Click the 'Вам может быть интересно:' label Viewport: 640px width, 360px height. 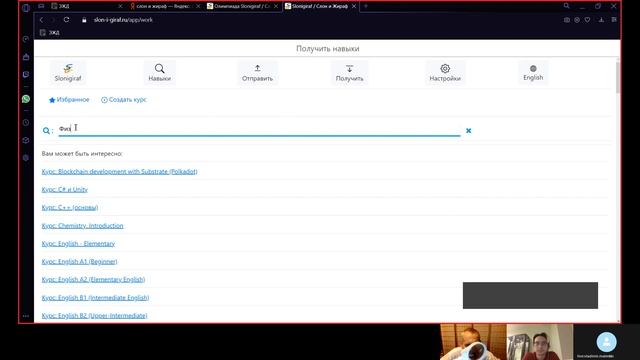coord(82,154)
